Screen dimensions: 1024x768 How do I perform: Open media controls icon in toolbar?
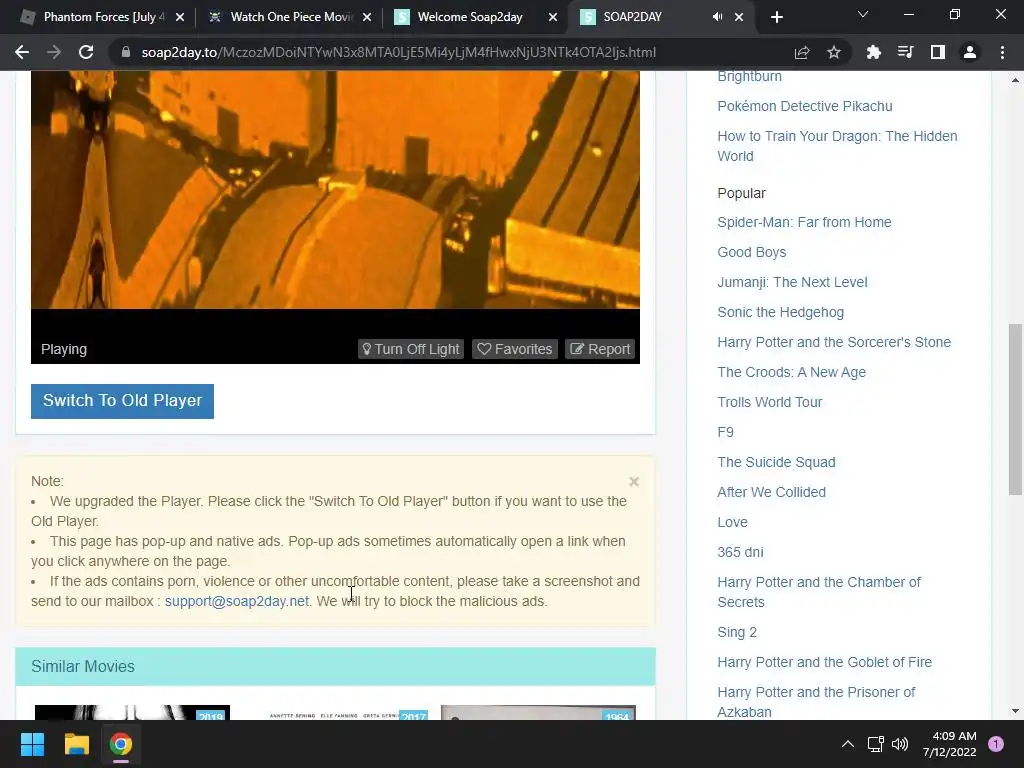905,52
